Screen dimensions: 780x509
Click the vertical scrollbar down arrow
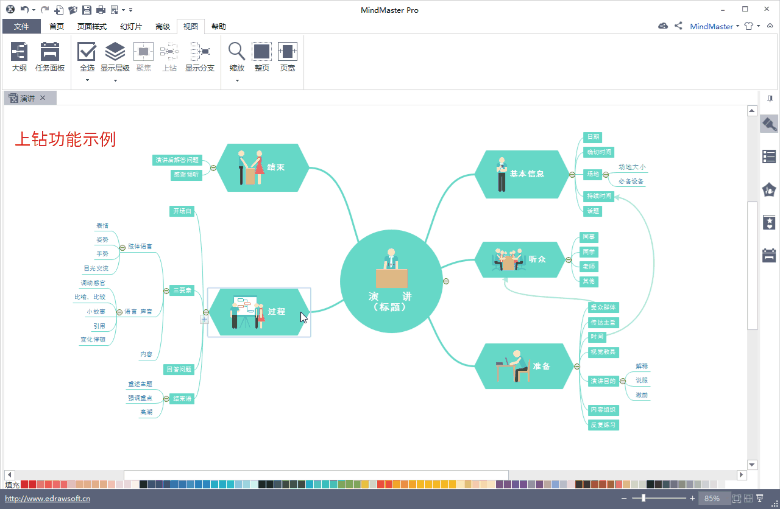(752, 464)
